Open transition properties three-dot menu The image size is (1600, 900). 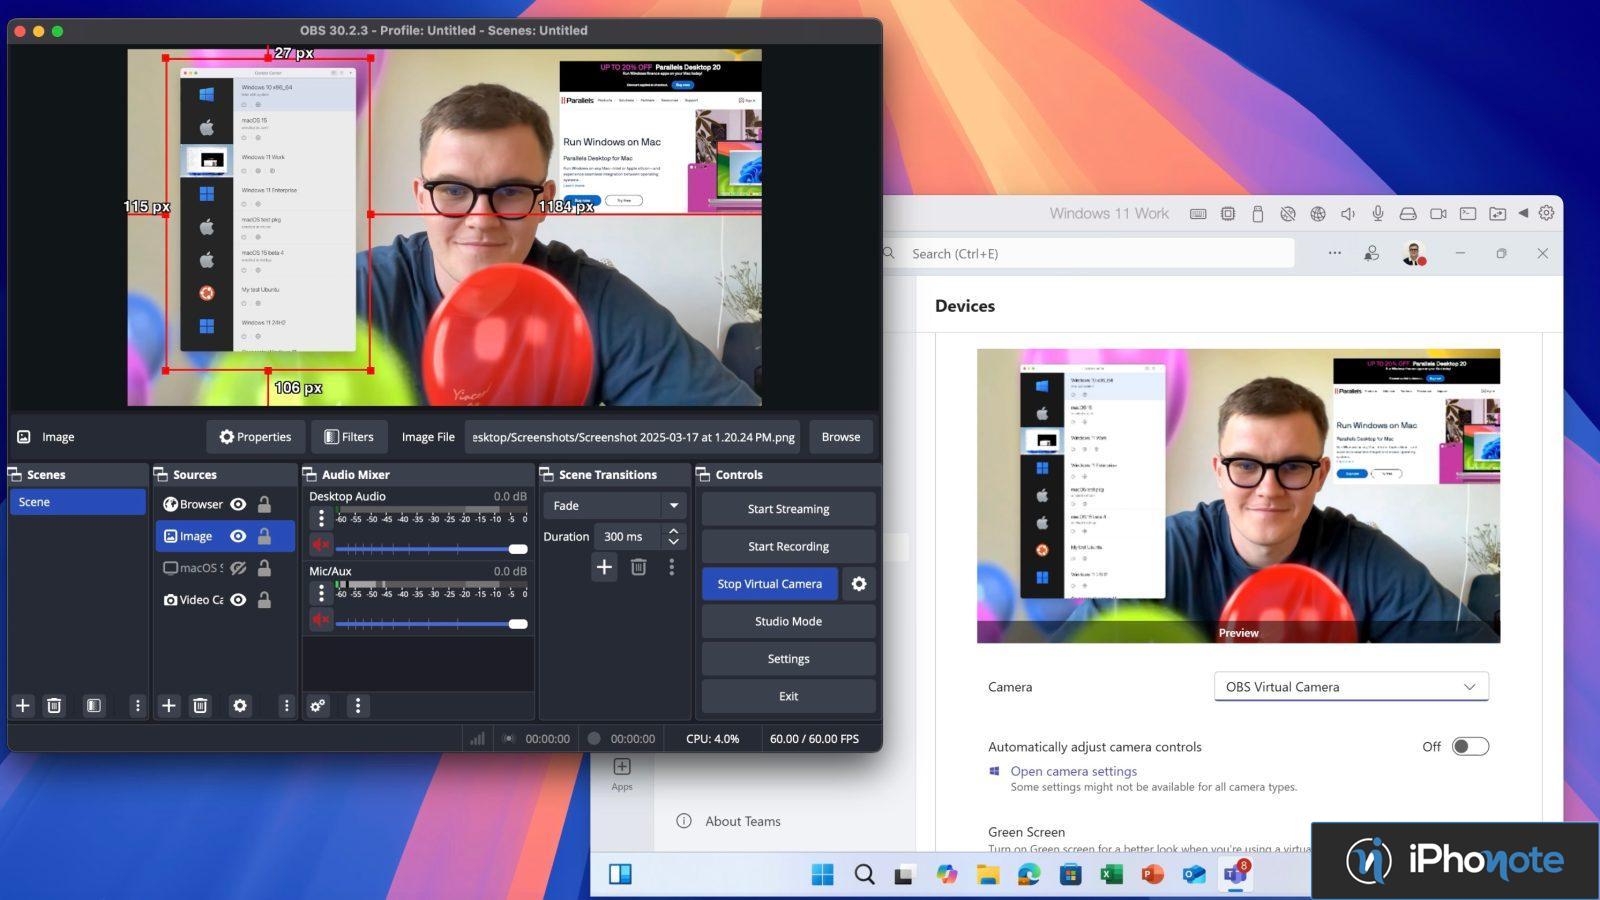tap(672, 568)
